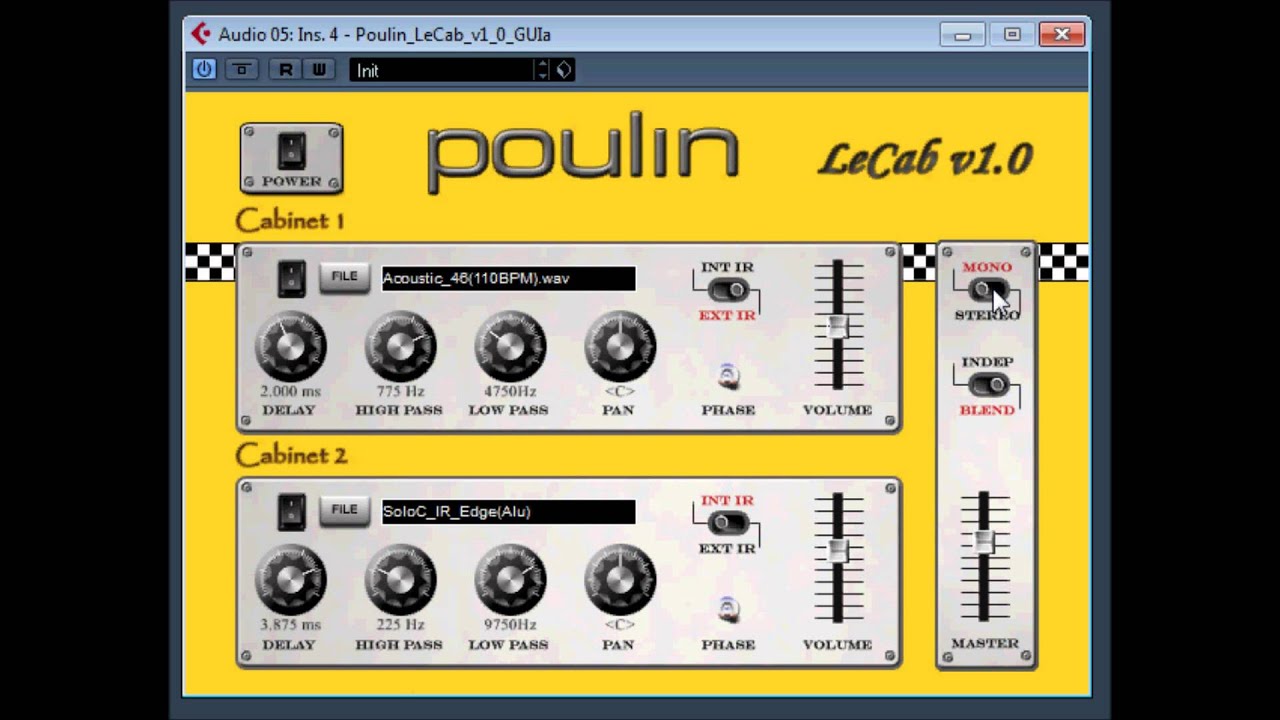Screen dimensions: 1280x720
Task: Click the Cabinet 1 heading
Action: tap(290, 220)
